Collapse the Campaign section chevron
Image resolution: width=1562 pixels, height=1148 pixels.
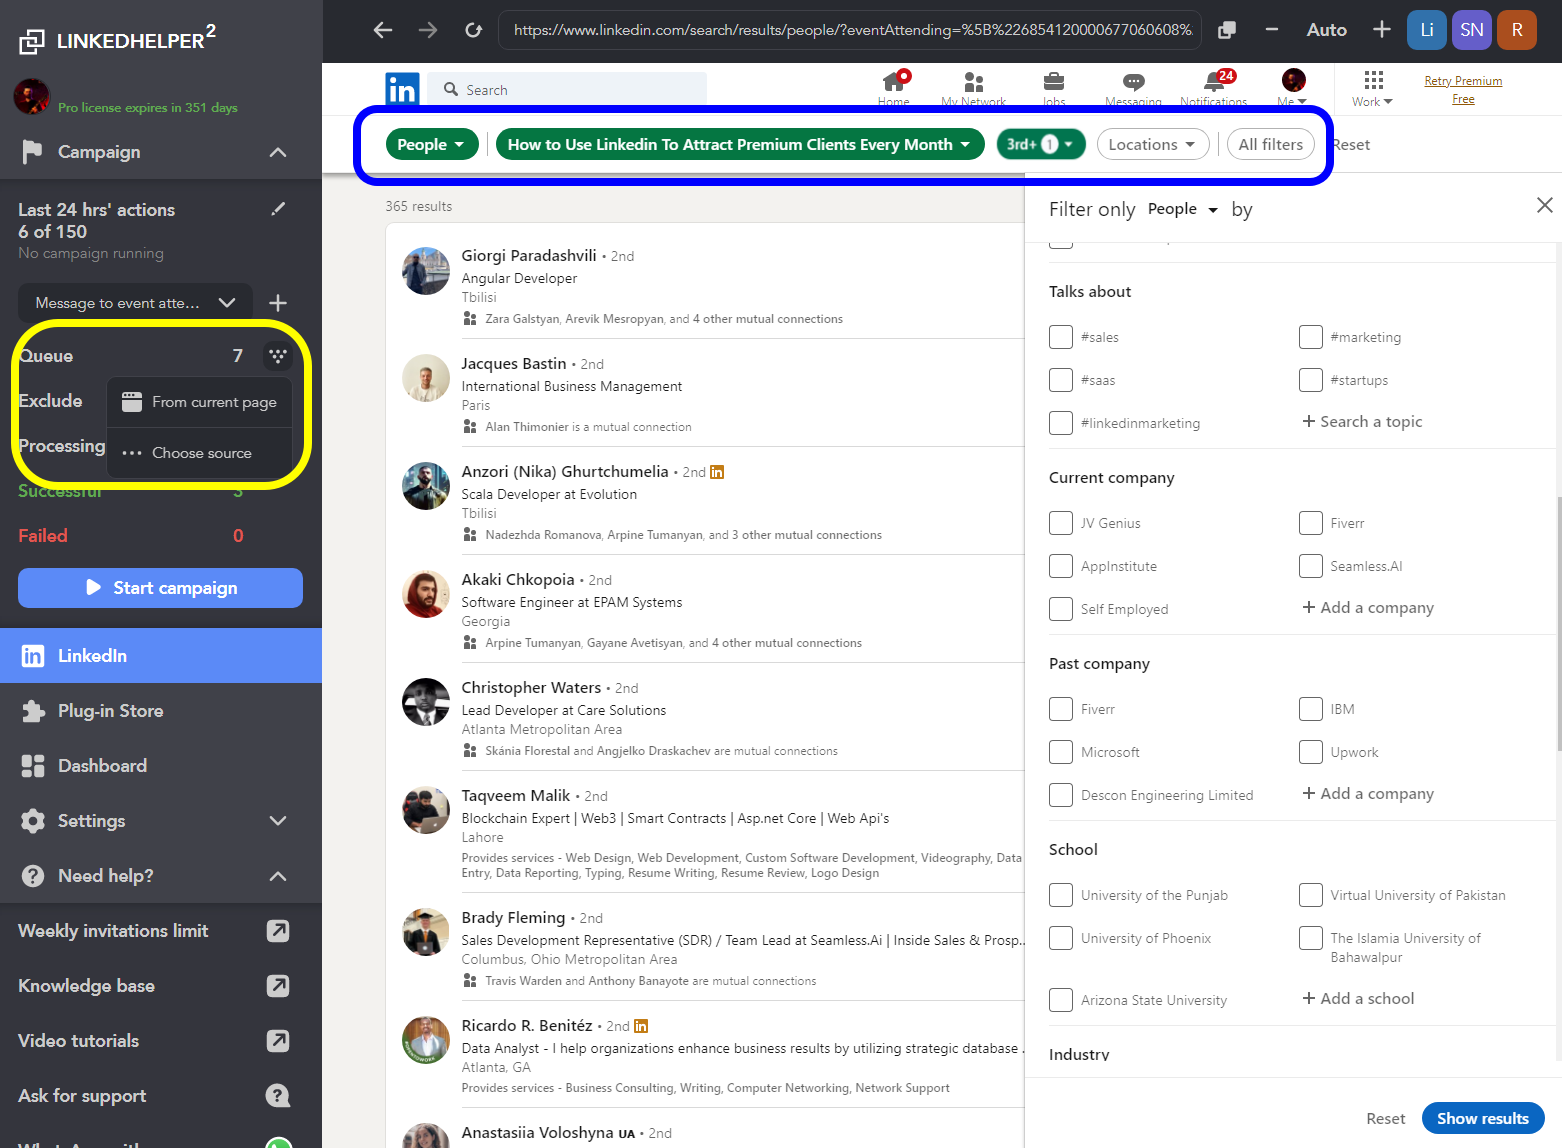point(278,152)
